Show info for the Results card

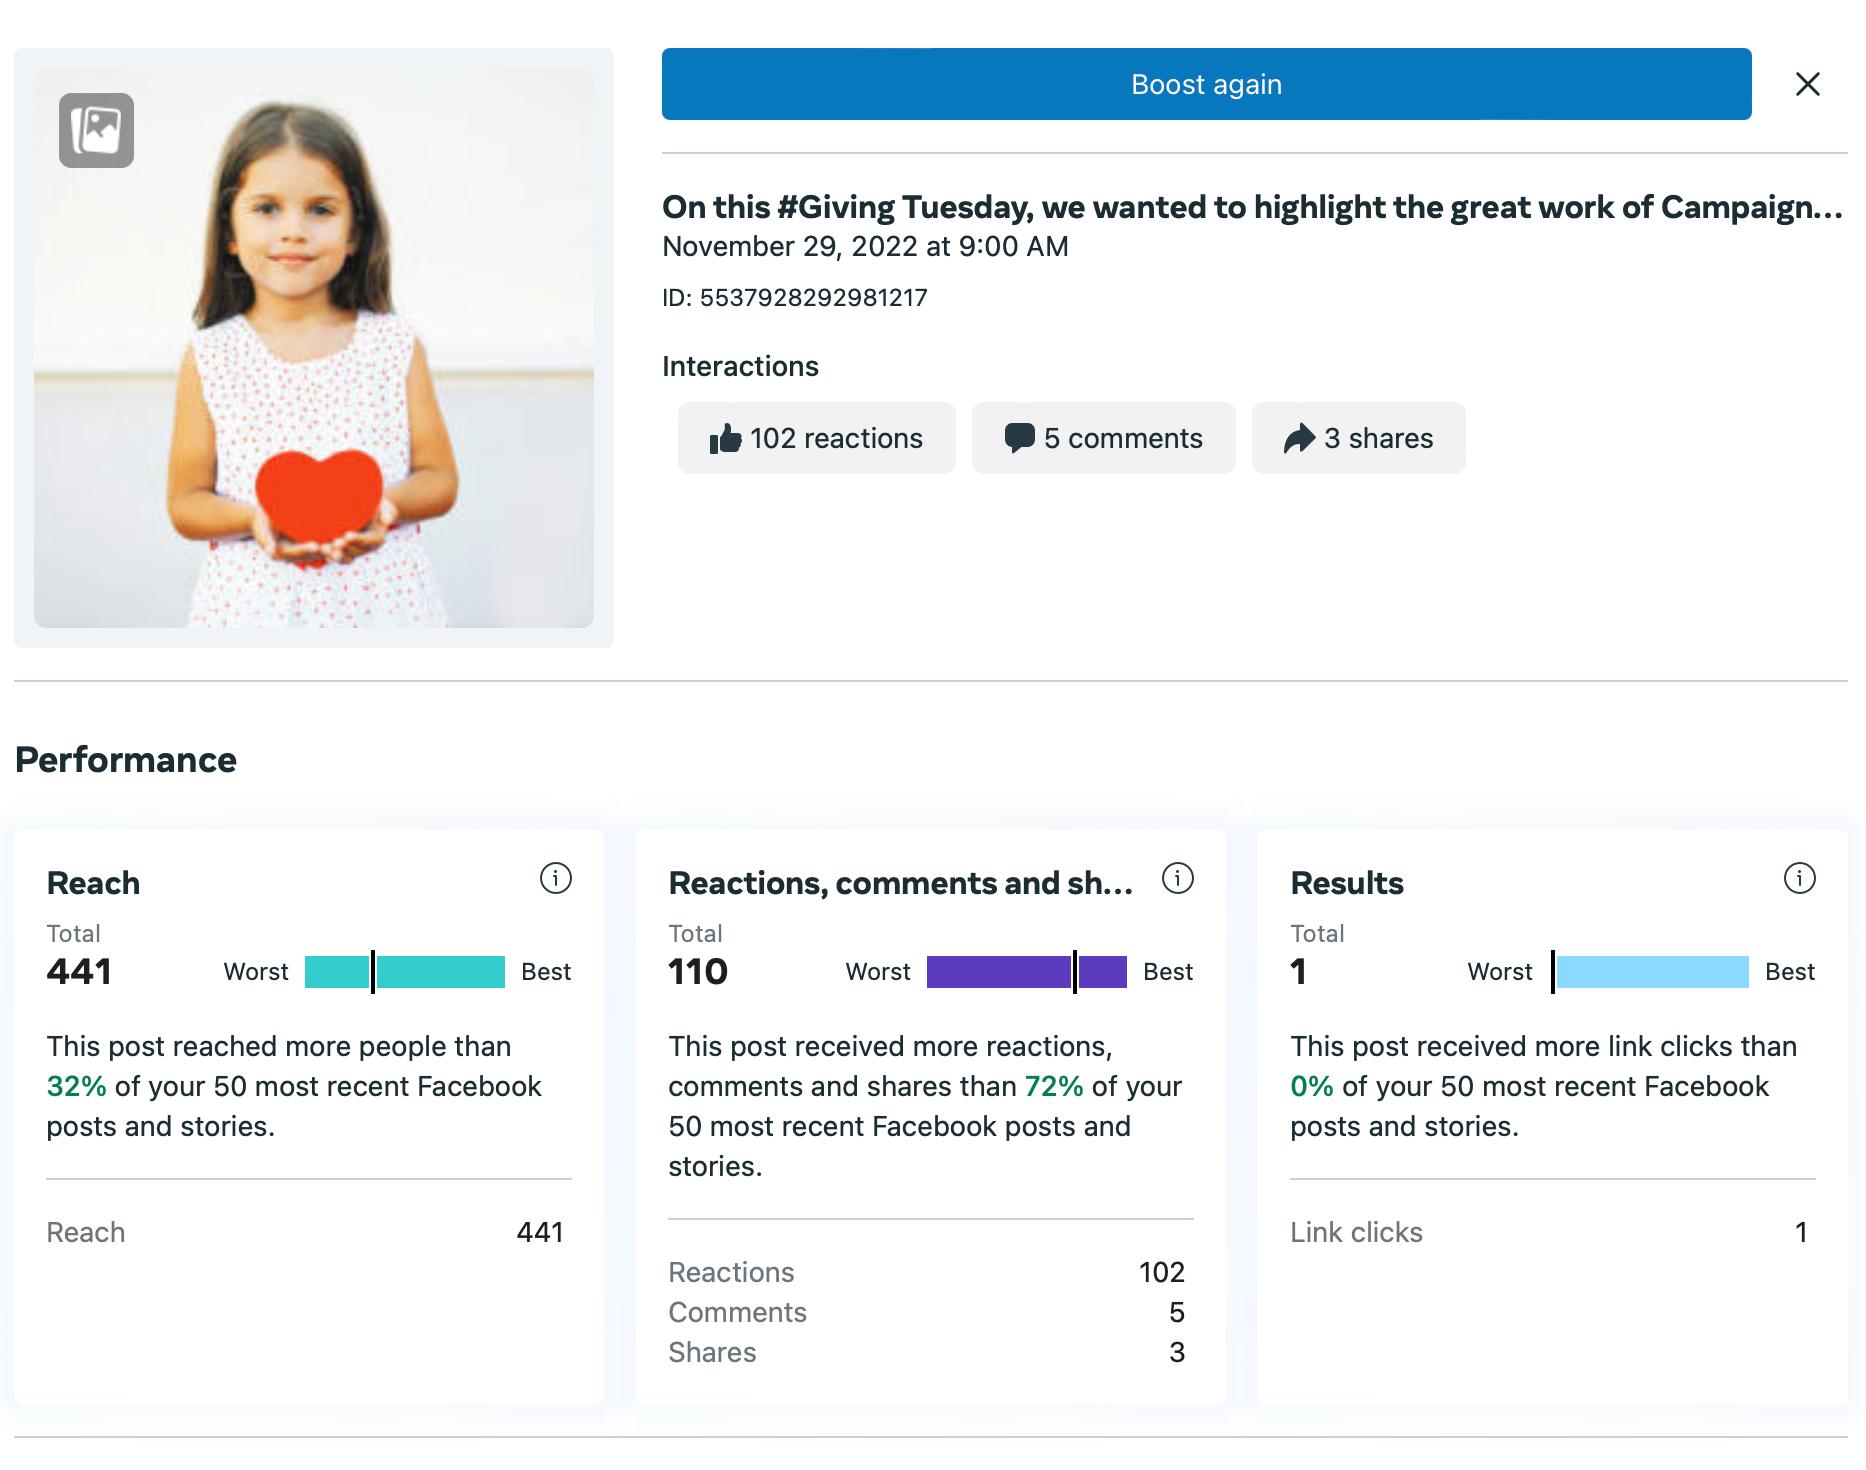tap(1799, 878)
